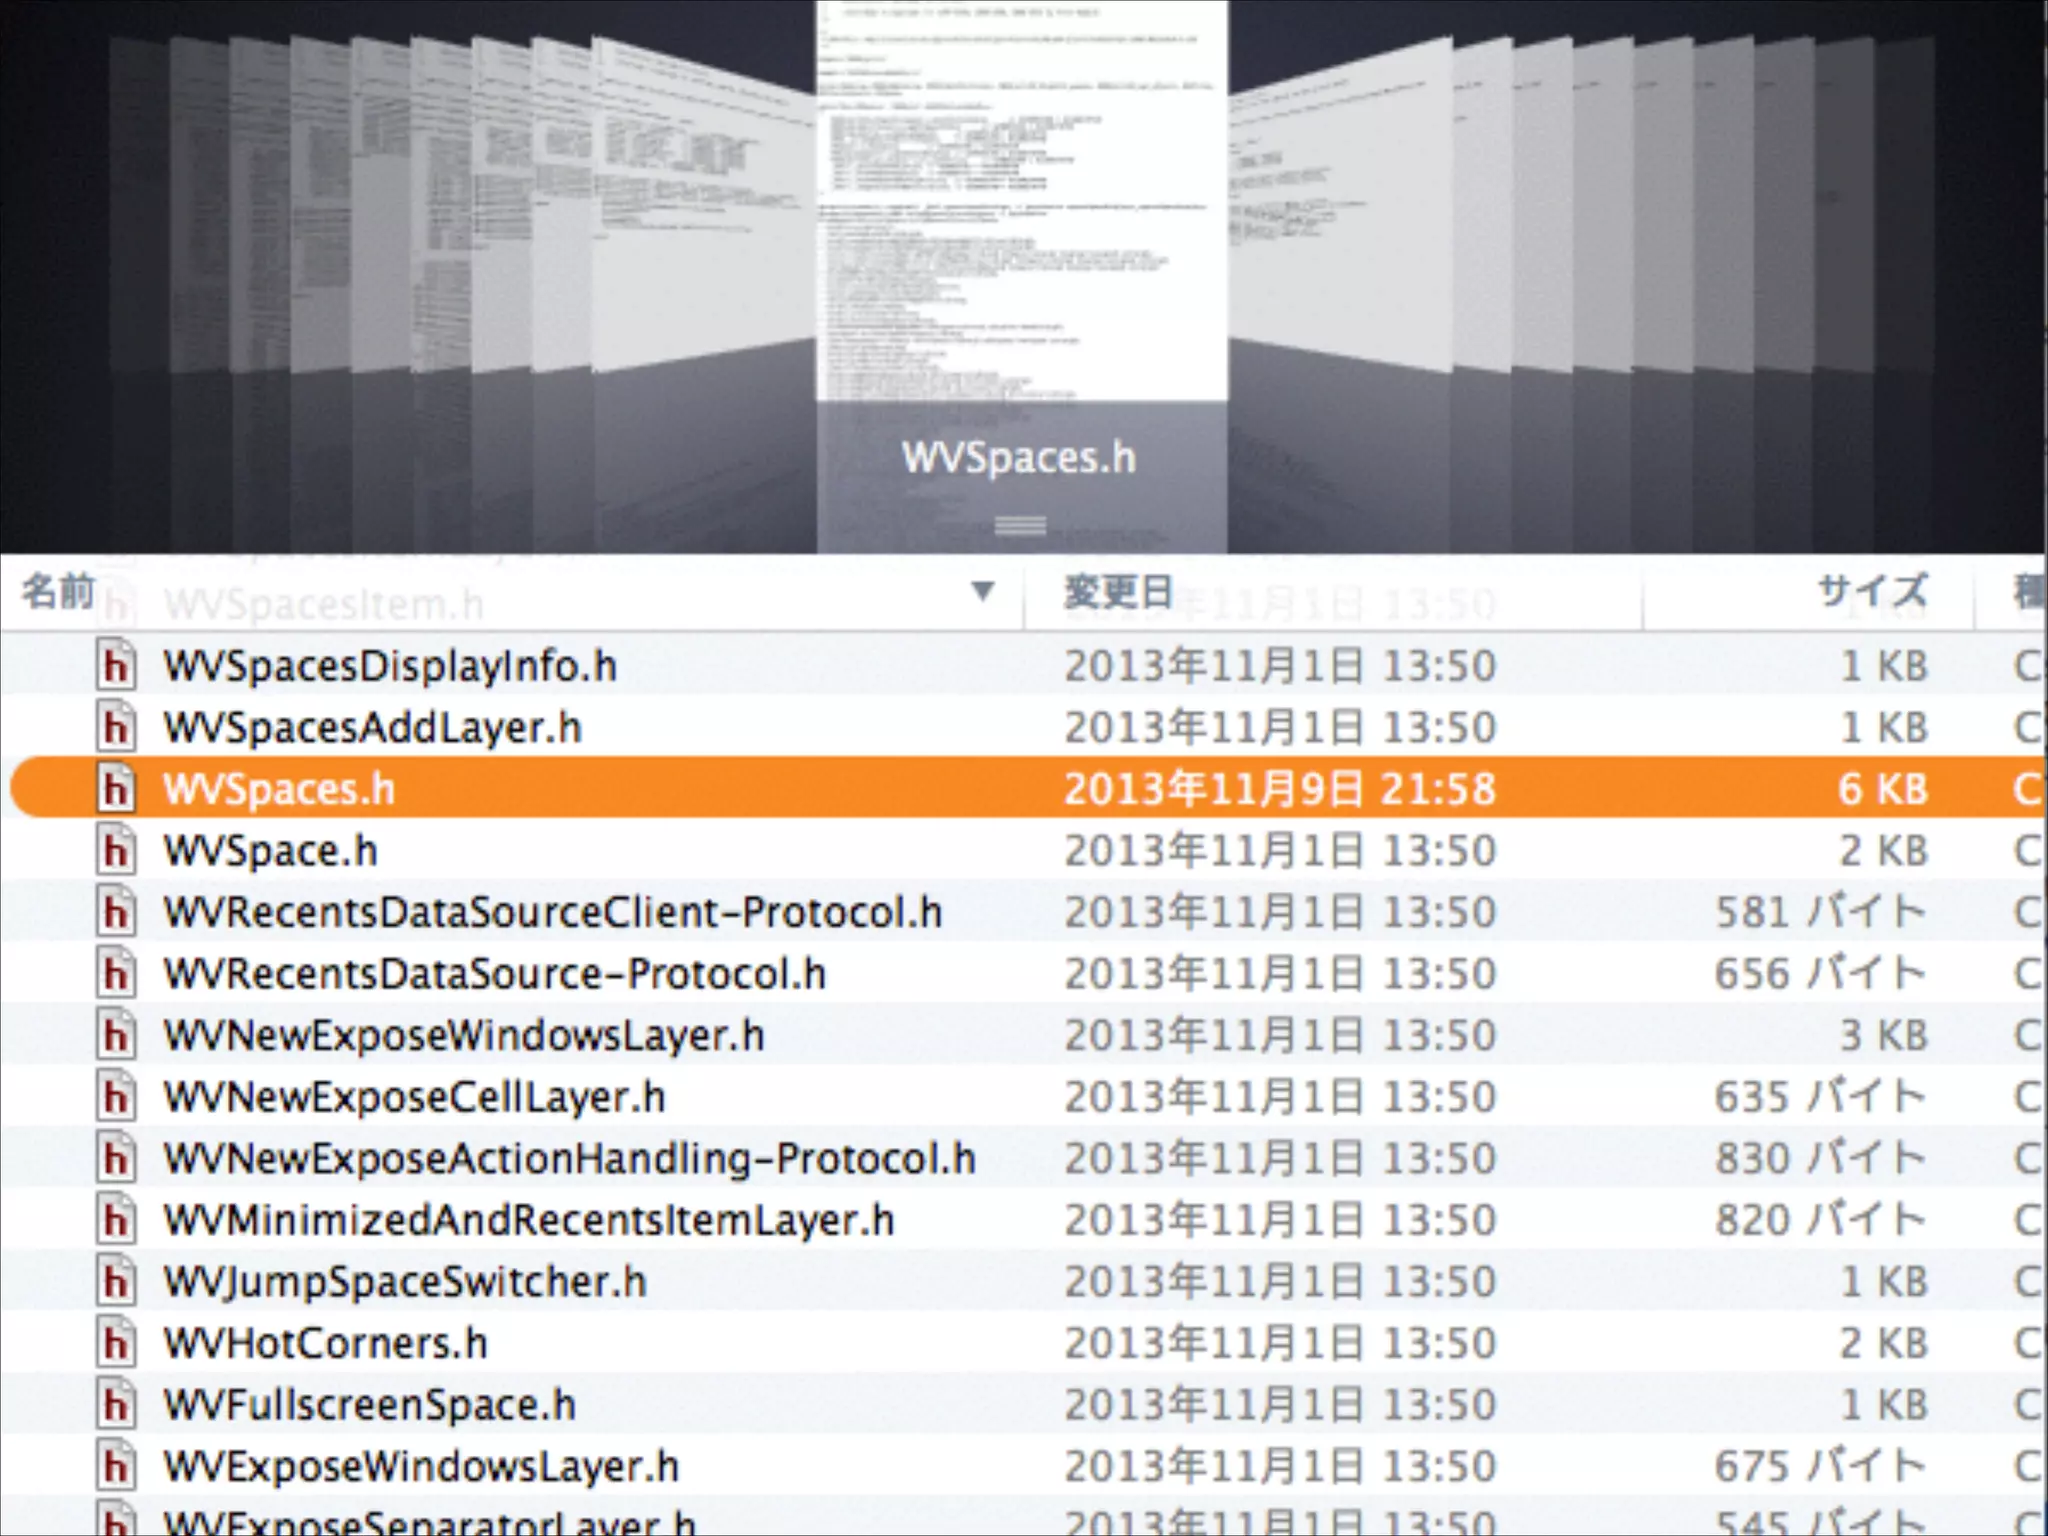Select the cover immediately left of center

click(x=700, y=210)
